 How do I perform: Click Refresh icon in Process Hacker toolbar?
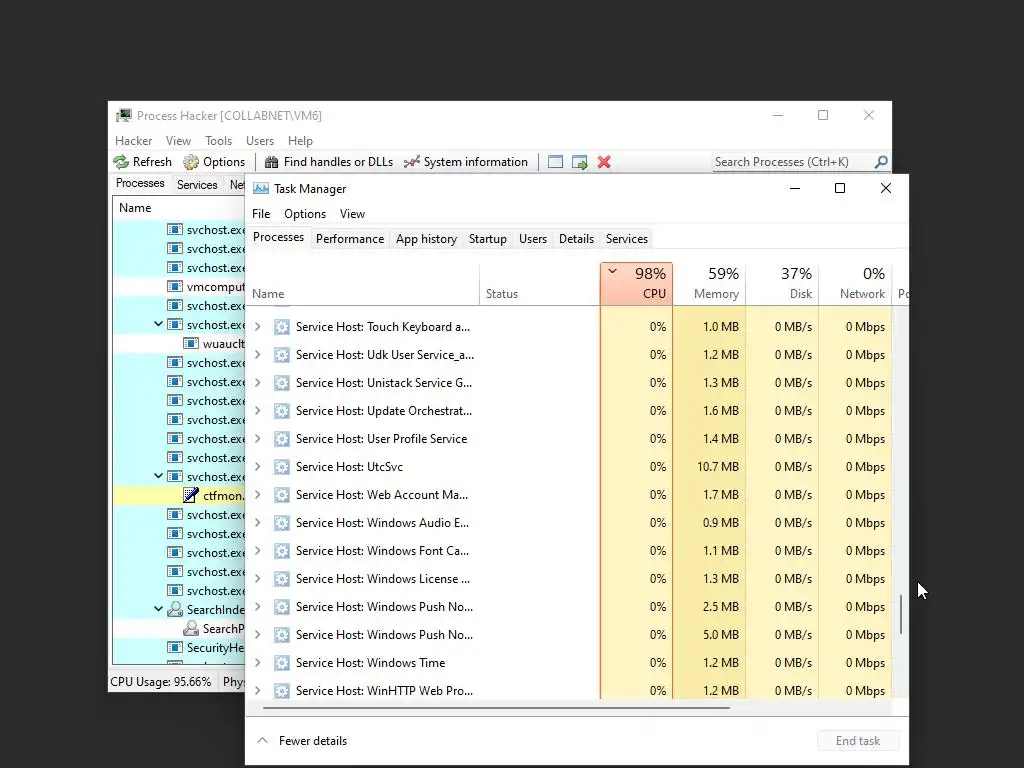click(121, 162)
